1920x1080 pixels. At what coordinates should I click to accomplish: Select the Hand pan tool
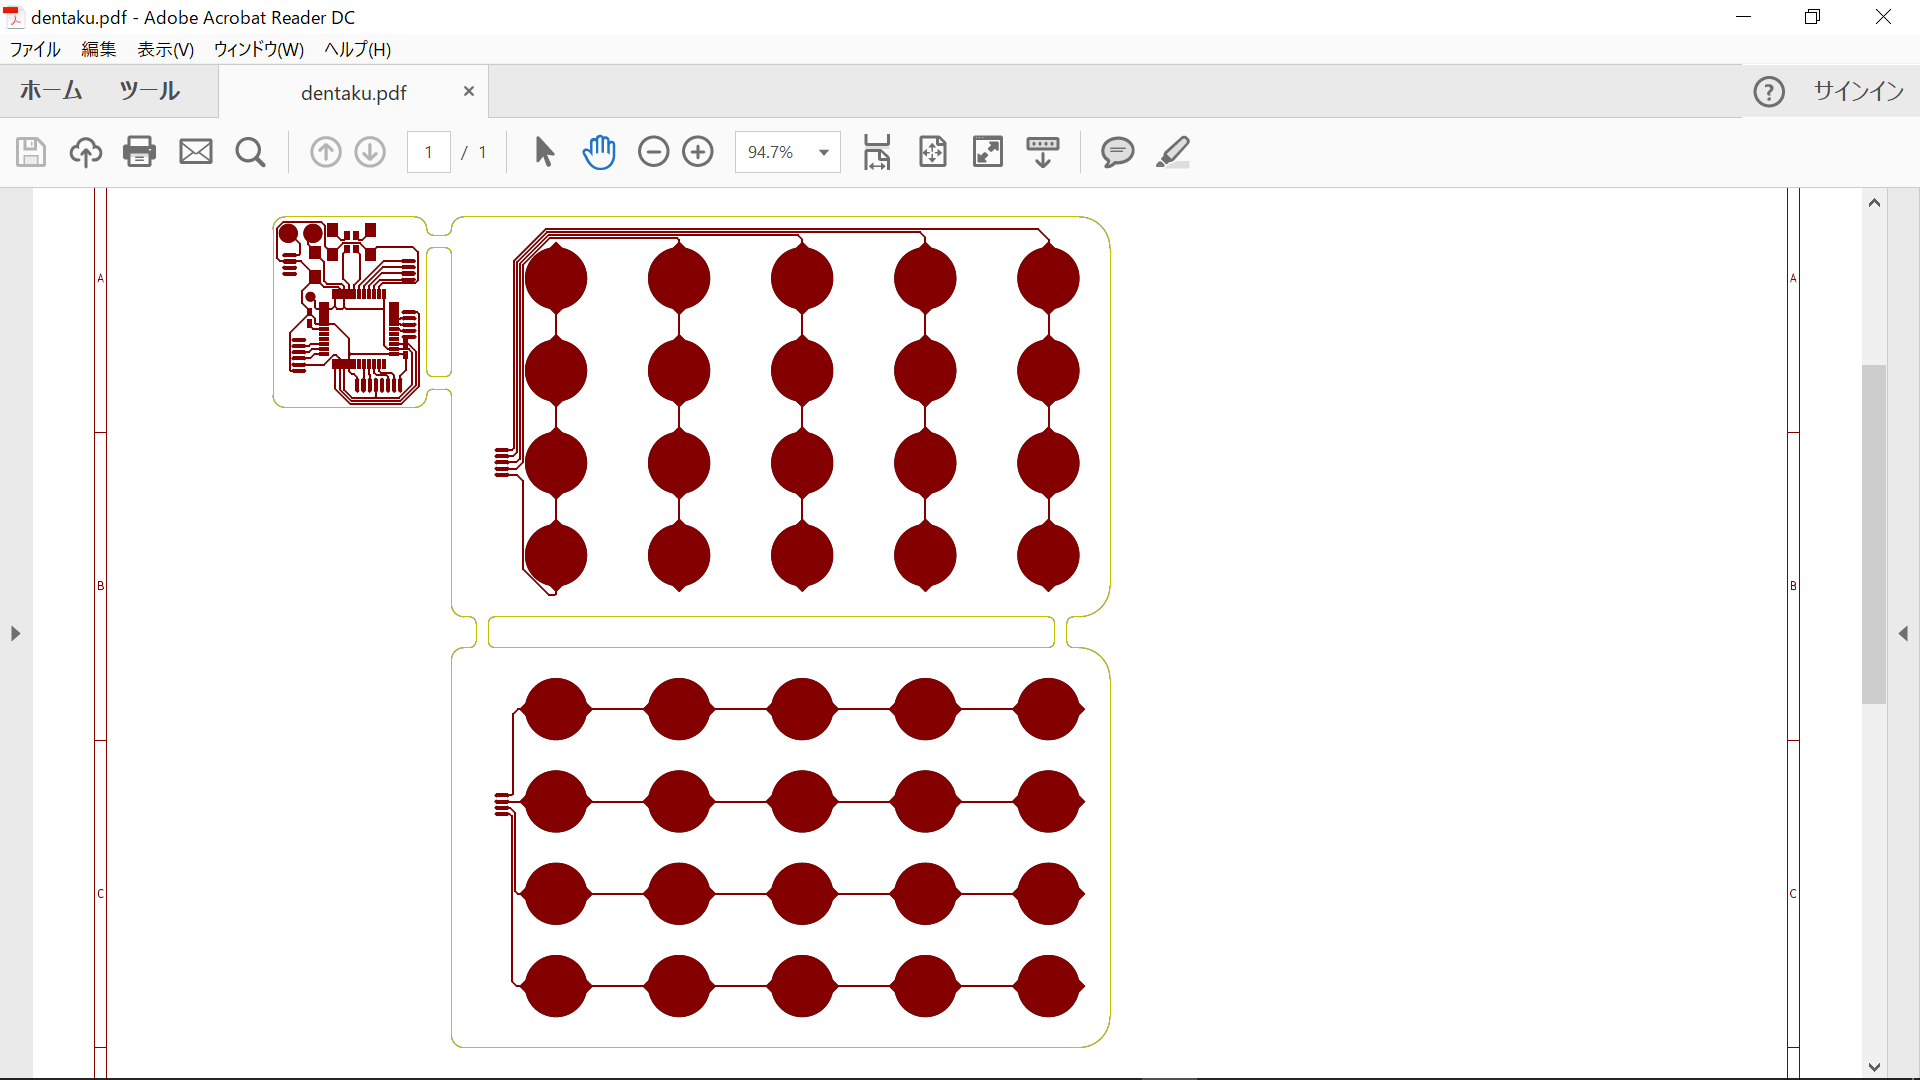pyautogui.click(x=599, y=152)
